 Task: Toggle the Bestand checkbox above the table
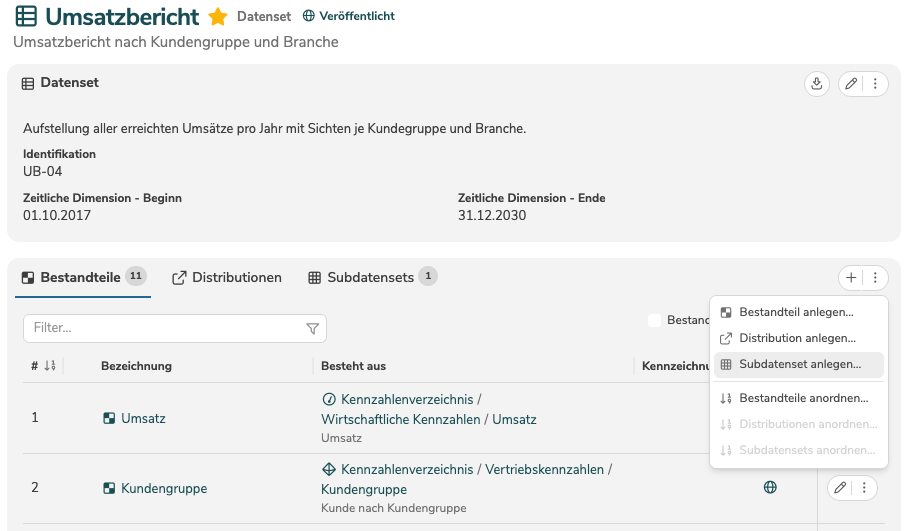(654, 321)
